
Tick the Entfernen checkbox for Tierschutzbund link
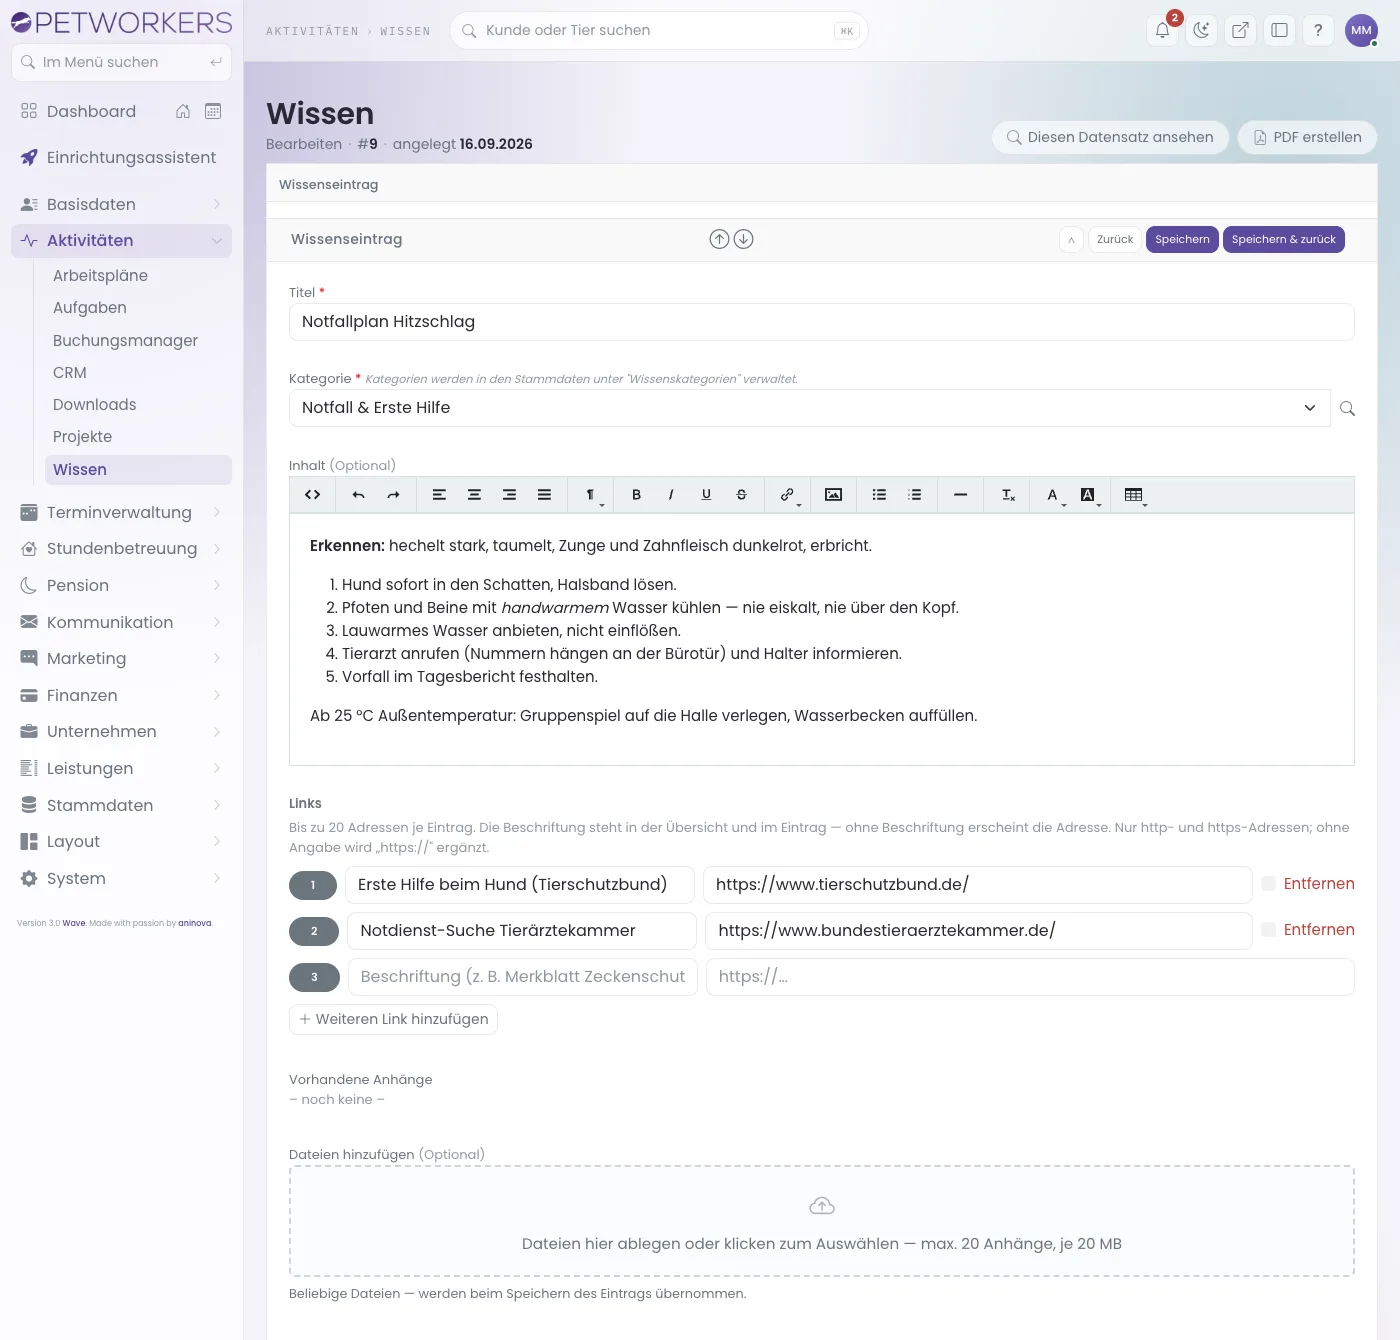click(1268, 884)
